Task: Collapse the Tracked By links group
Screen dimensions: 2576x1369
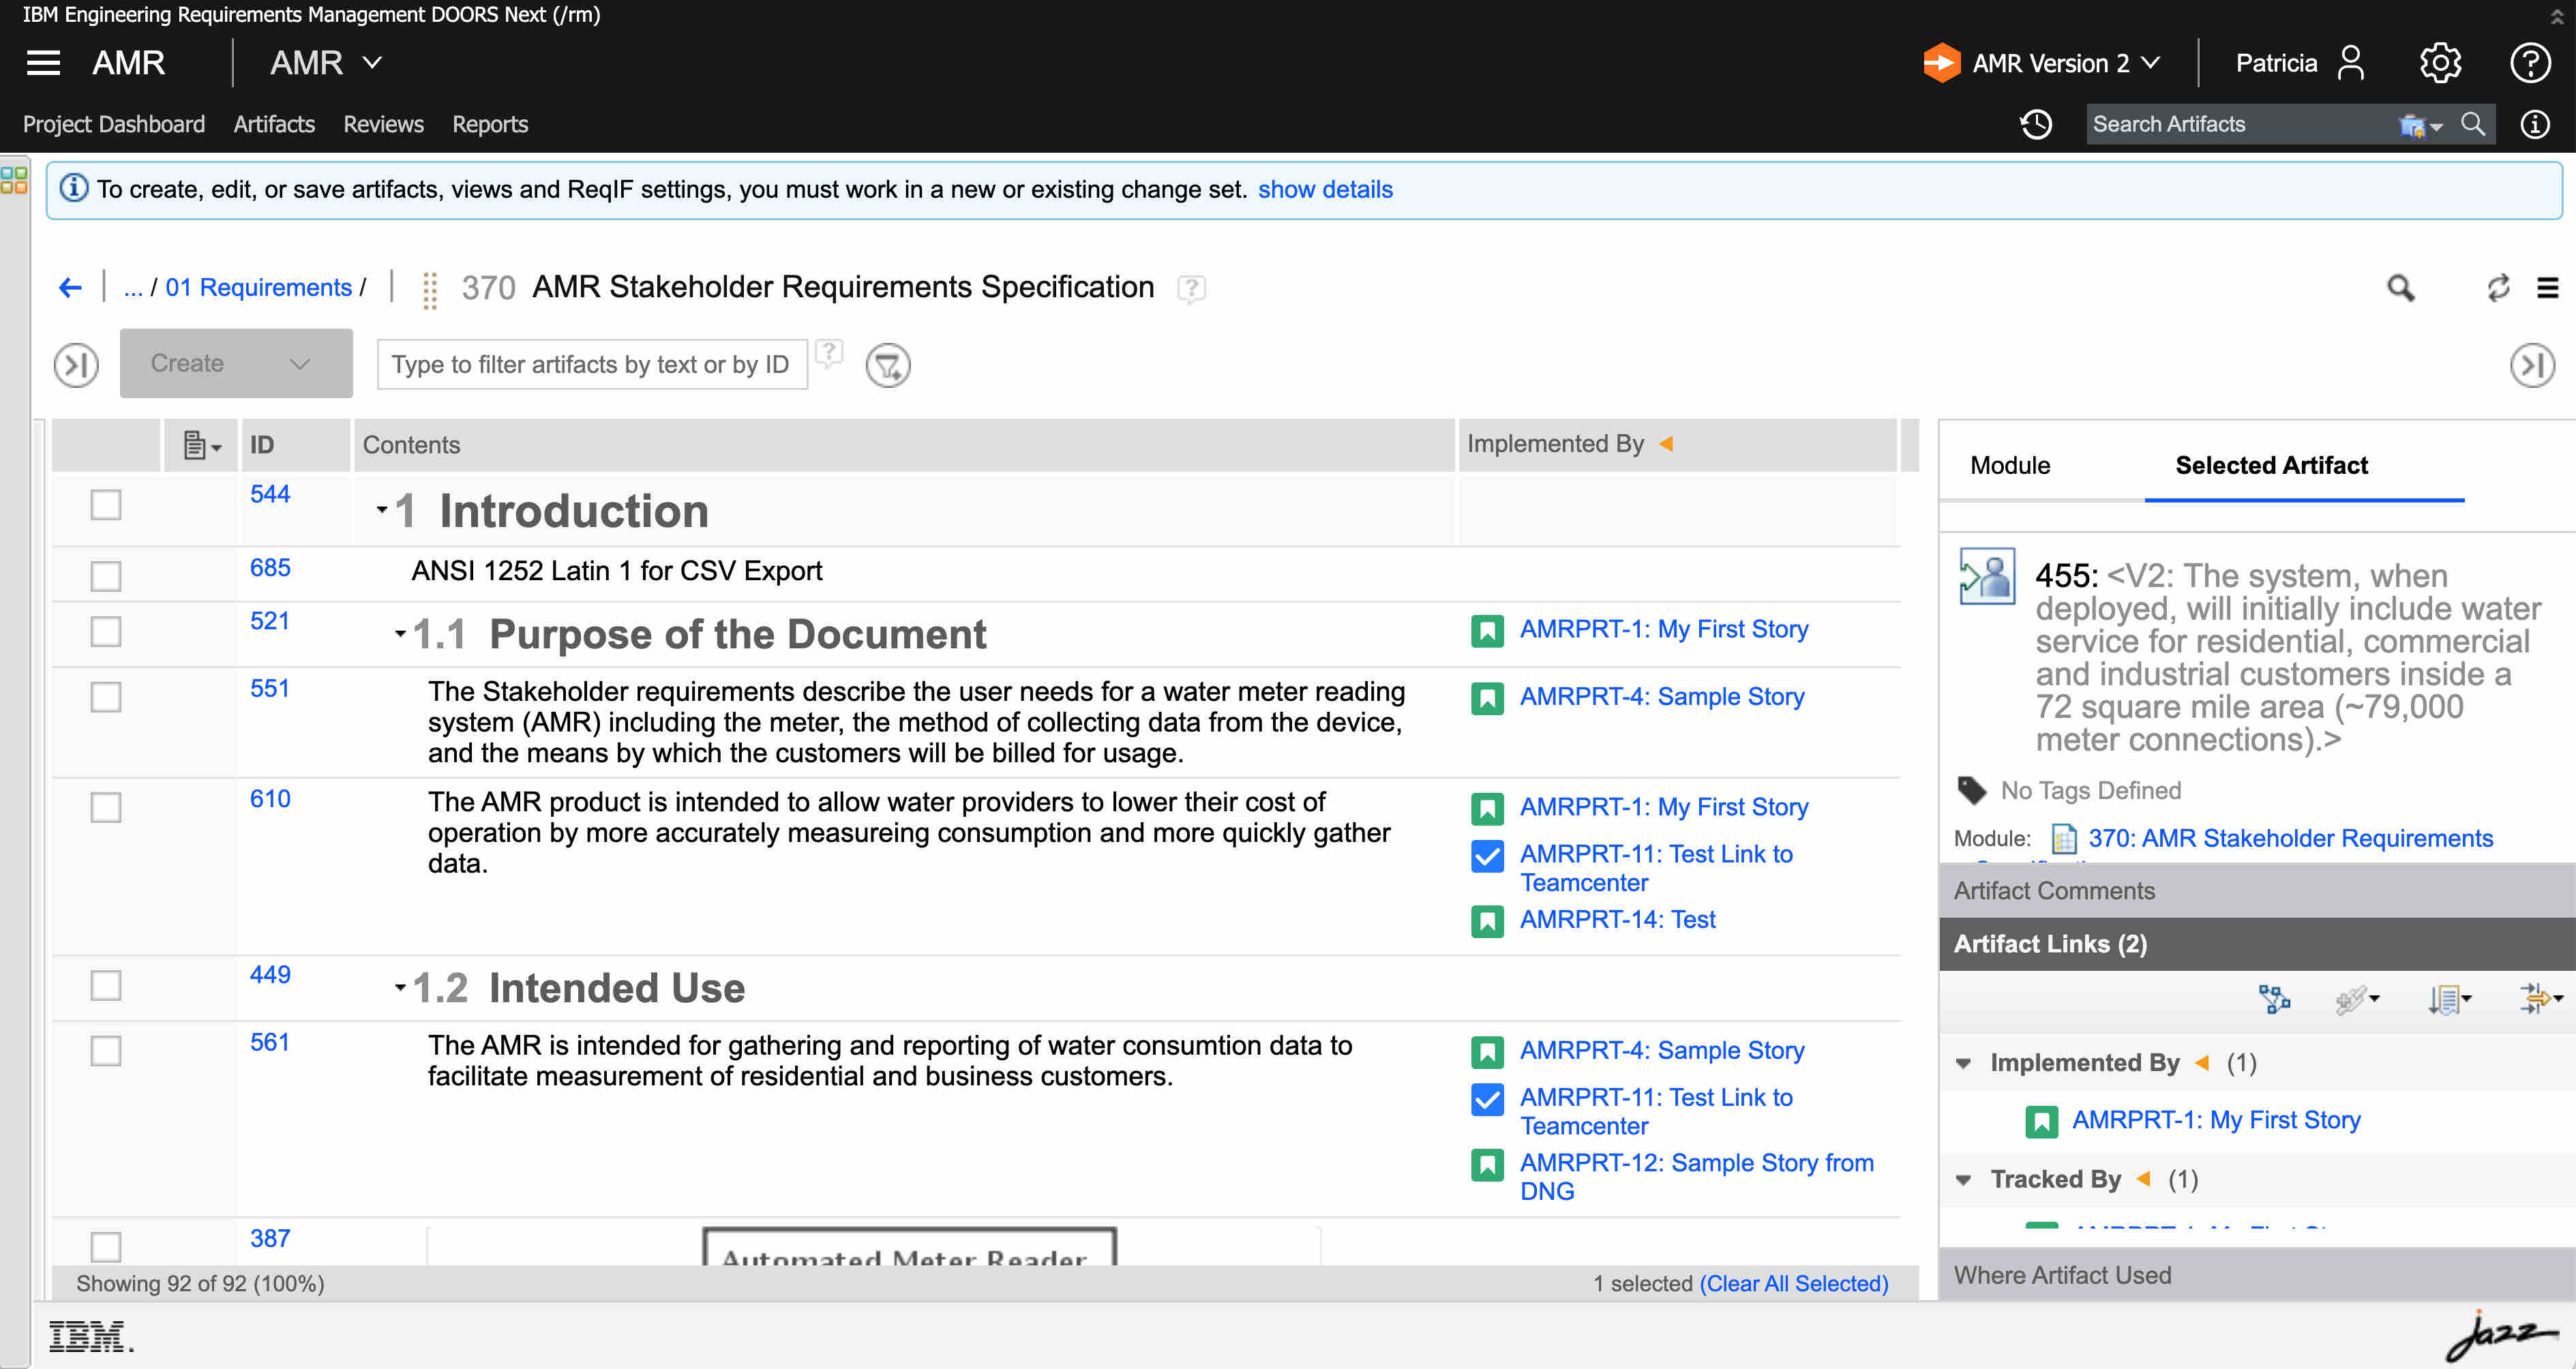Action: 1963,1180
